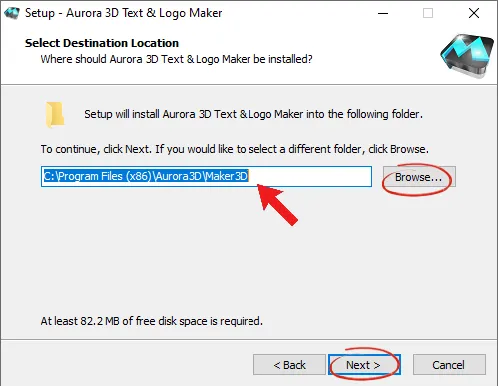Click the free disk space requirement text

pyautogui.click(x=152, y=321)
